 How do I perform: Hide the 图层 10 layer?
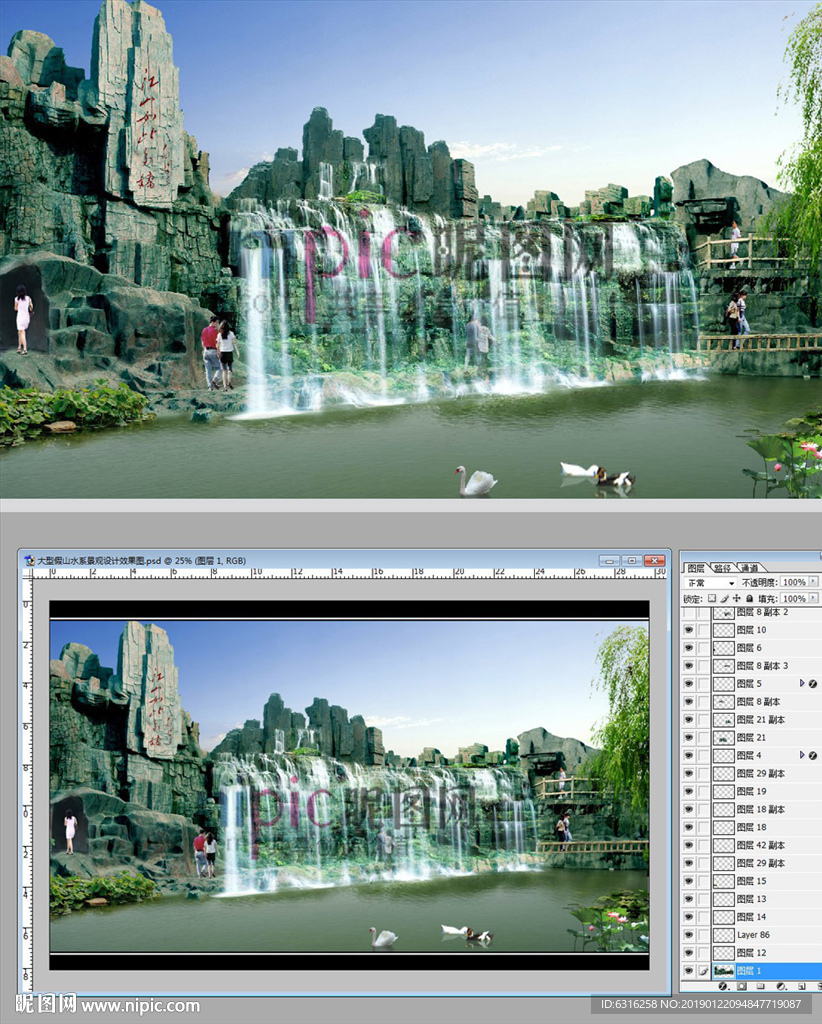point(688,630)
